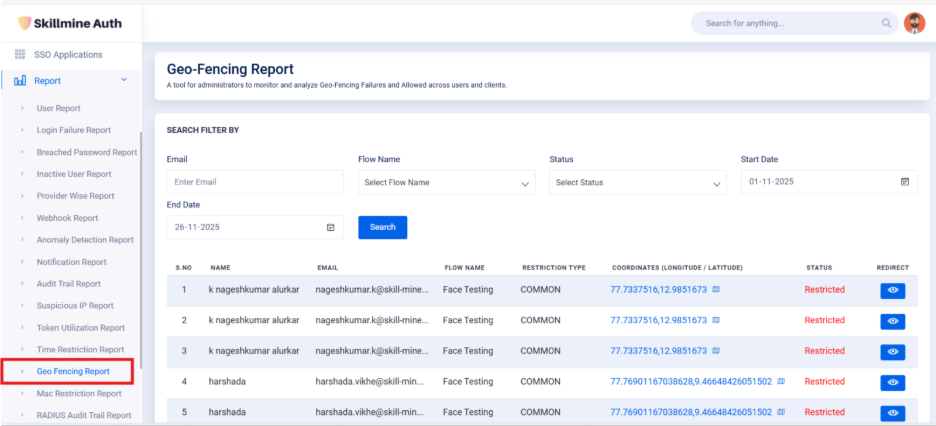
Task: Open the Start Date calendar icon
Action: [905, 182]
